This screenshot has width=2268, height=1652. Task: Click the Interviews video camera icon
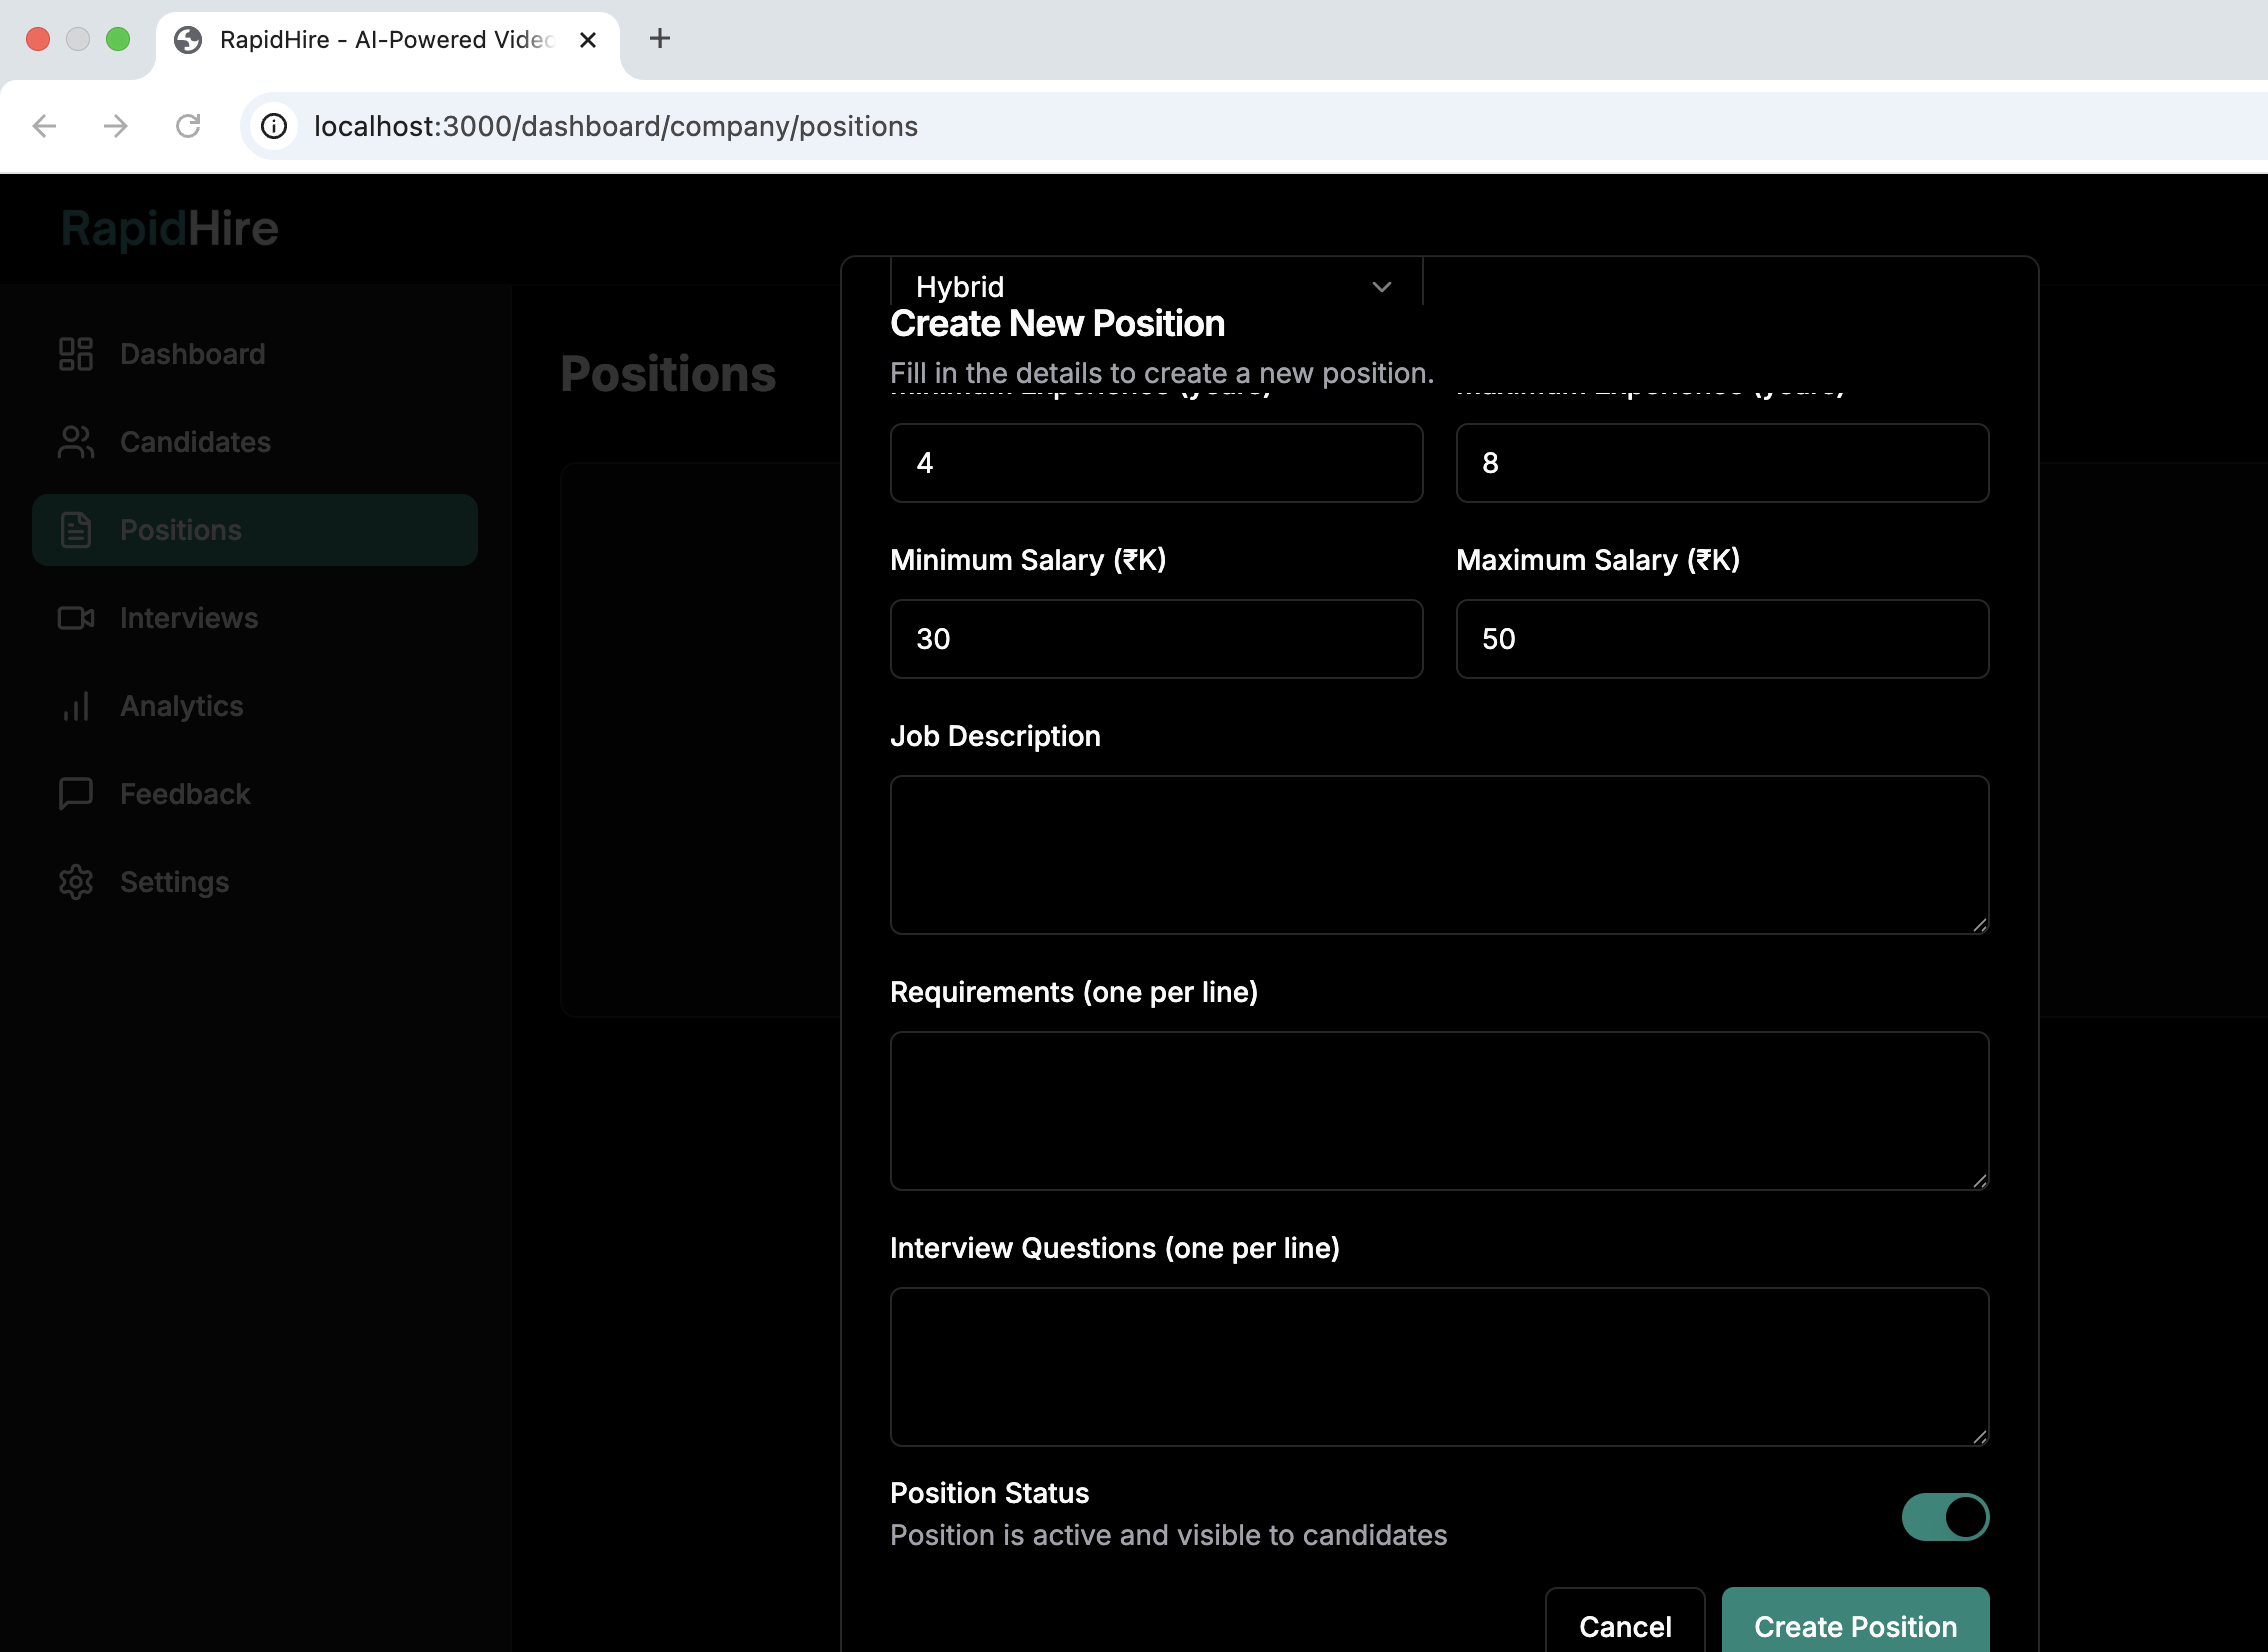pos(76,618)
